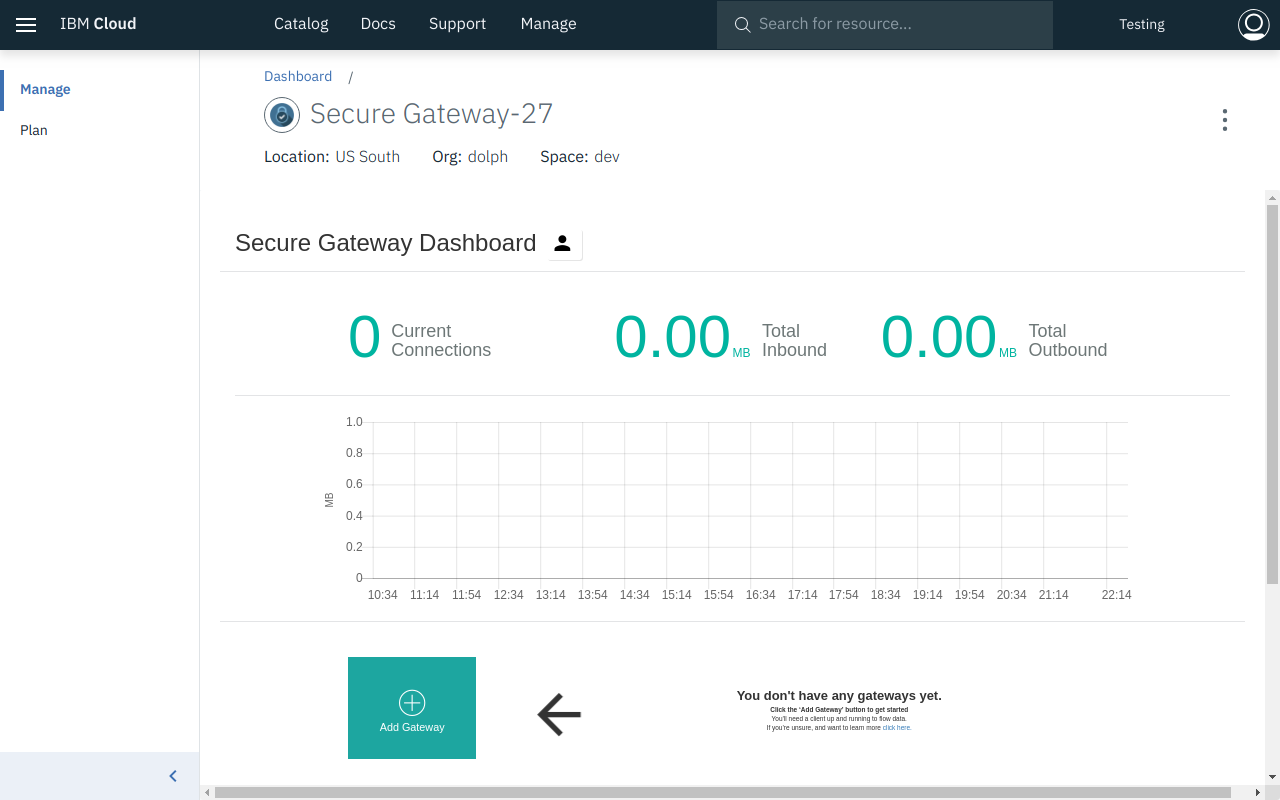Screen dimensions: 1280x800
Task: Click the Current Connections counter value
Action: [x=364, y=337]
